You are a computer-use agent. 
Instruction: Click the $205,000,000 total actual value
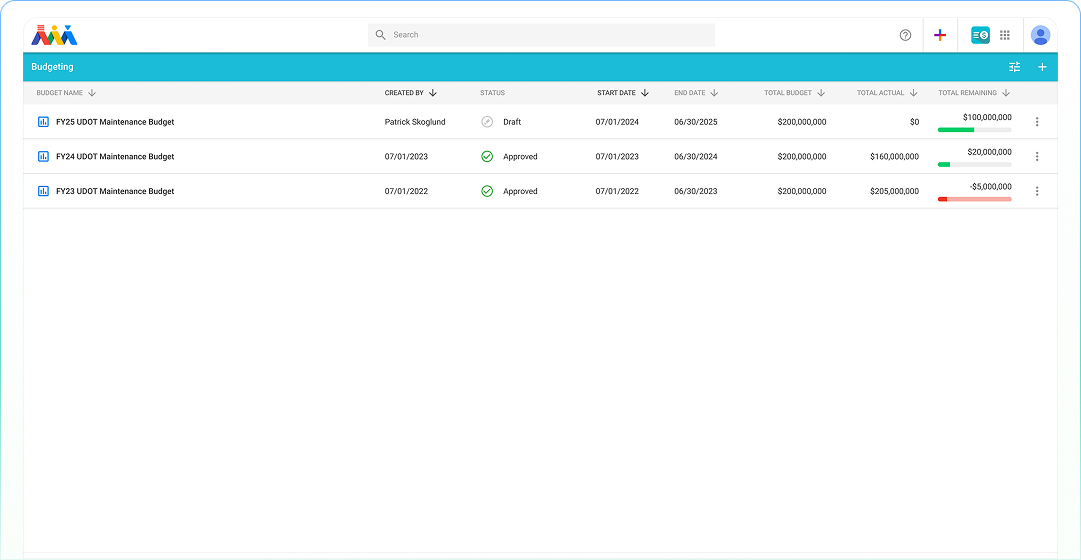point(894,191)
